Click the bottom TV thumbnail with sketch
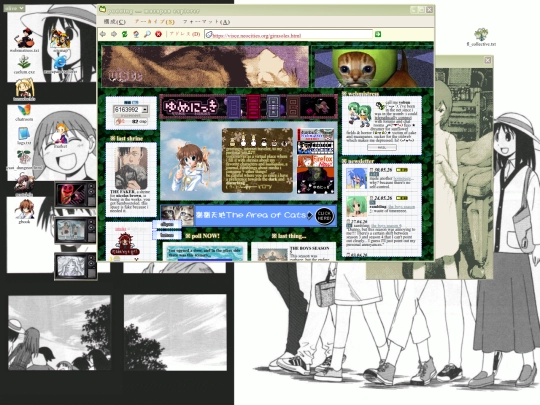This screenshot has height=405, width=540. [x=75, y=266]
